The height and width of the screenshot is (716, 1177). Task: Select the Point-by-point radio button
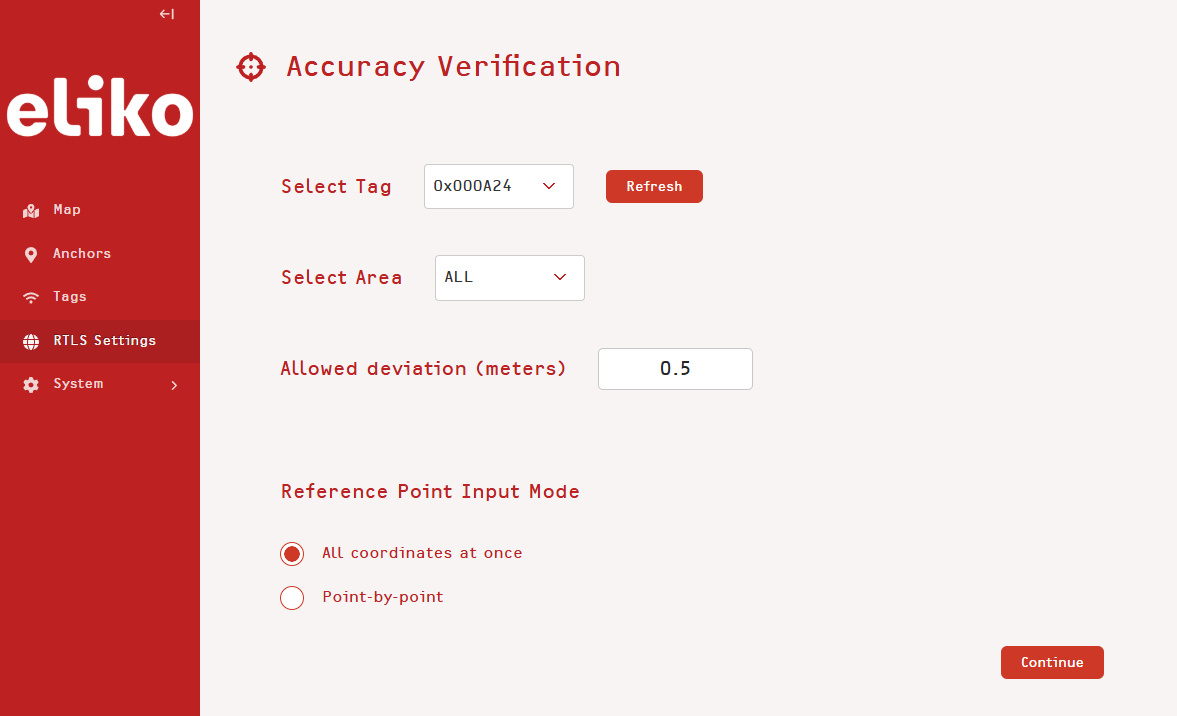(x=292, y=598)
